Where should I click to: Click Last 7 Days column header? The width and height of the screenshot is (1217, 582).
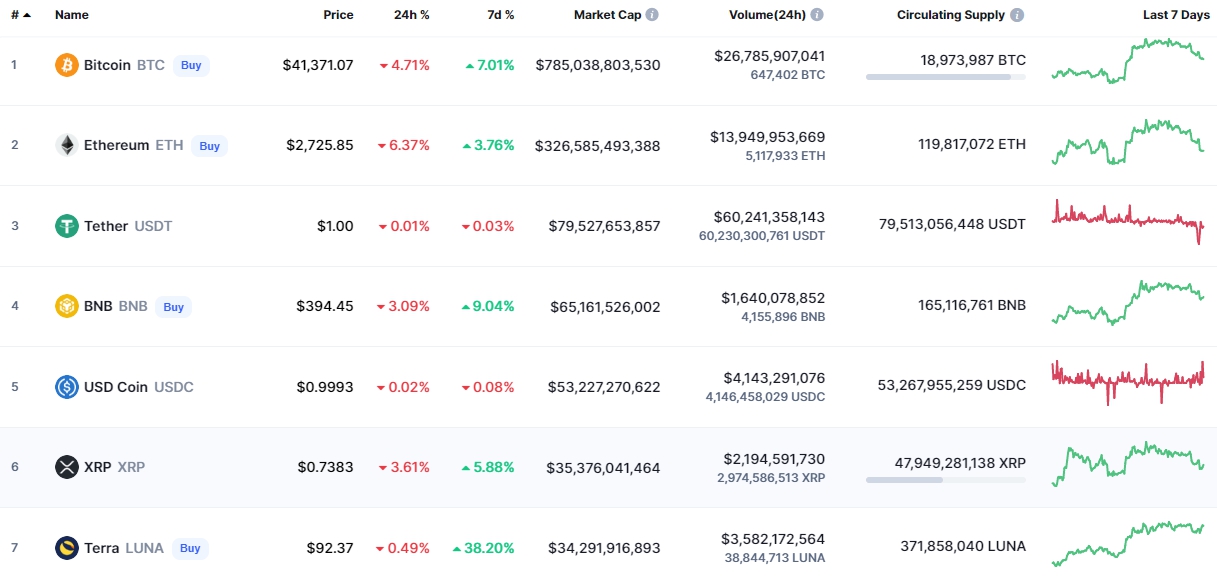tap(1174, 15)
